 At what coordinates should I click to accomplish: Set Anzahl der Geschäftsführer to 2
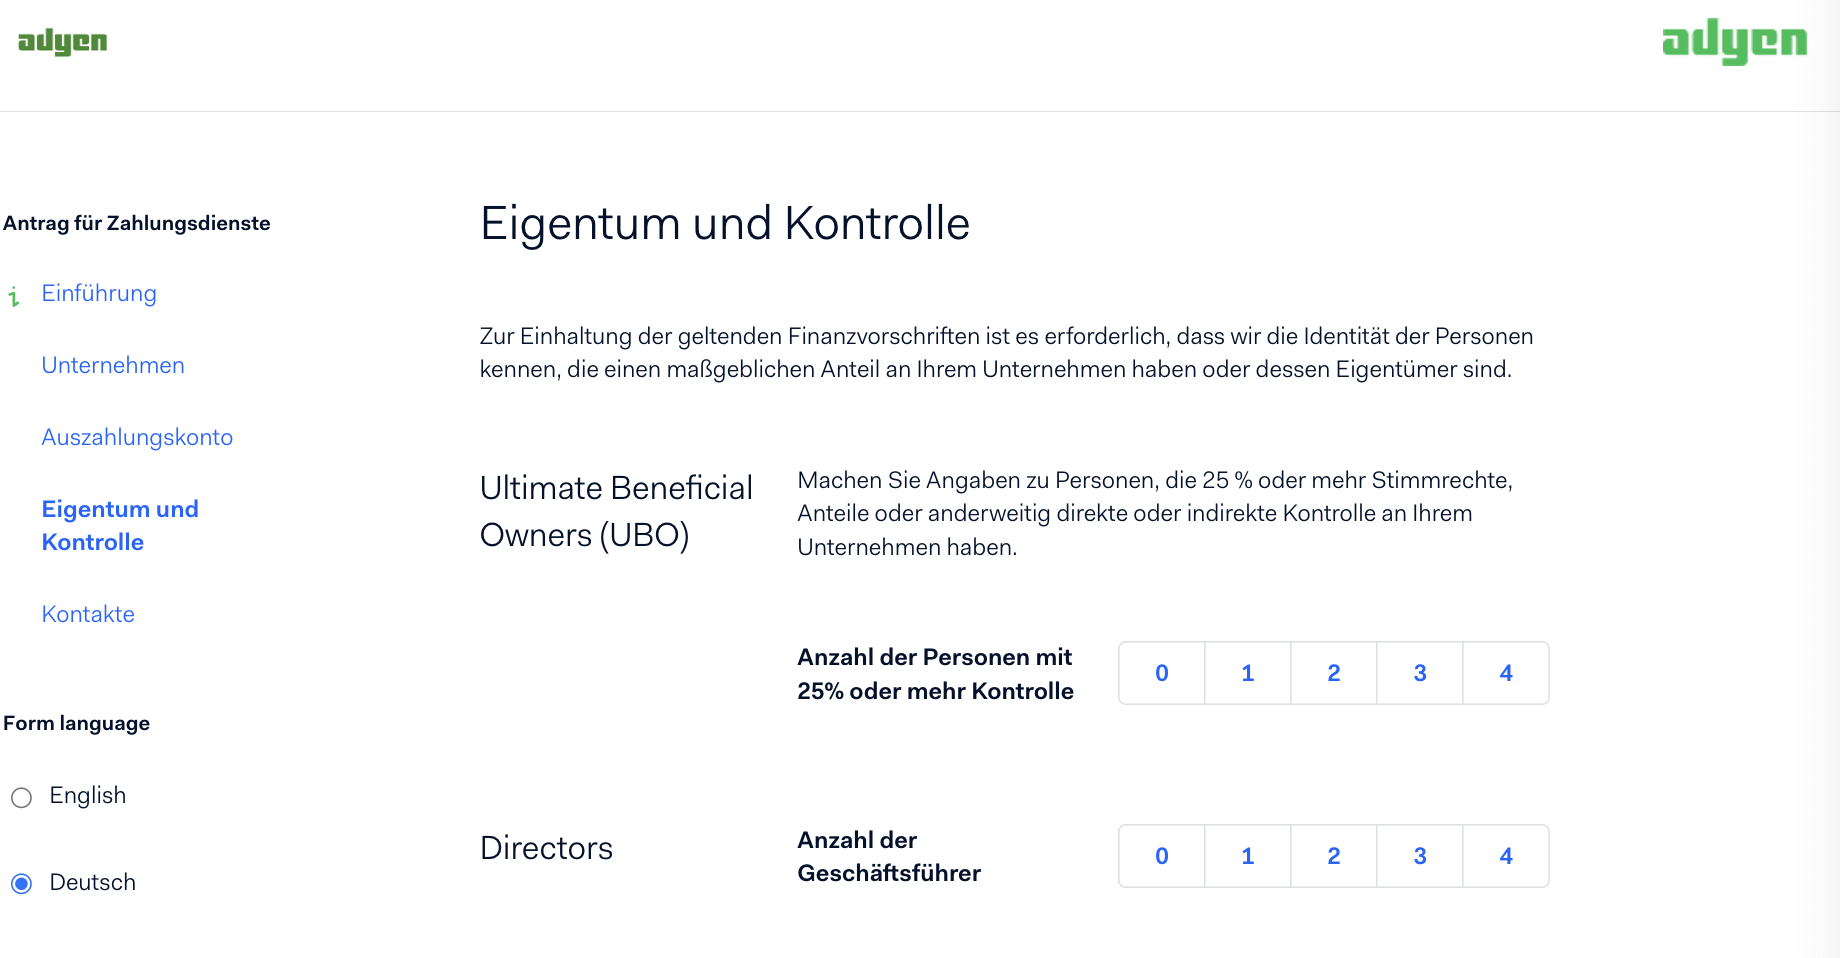coord(1334,856)
